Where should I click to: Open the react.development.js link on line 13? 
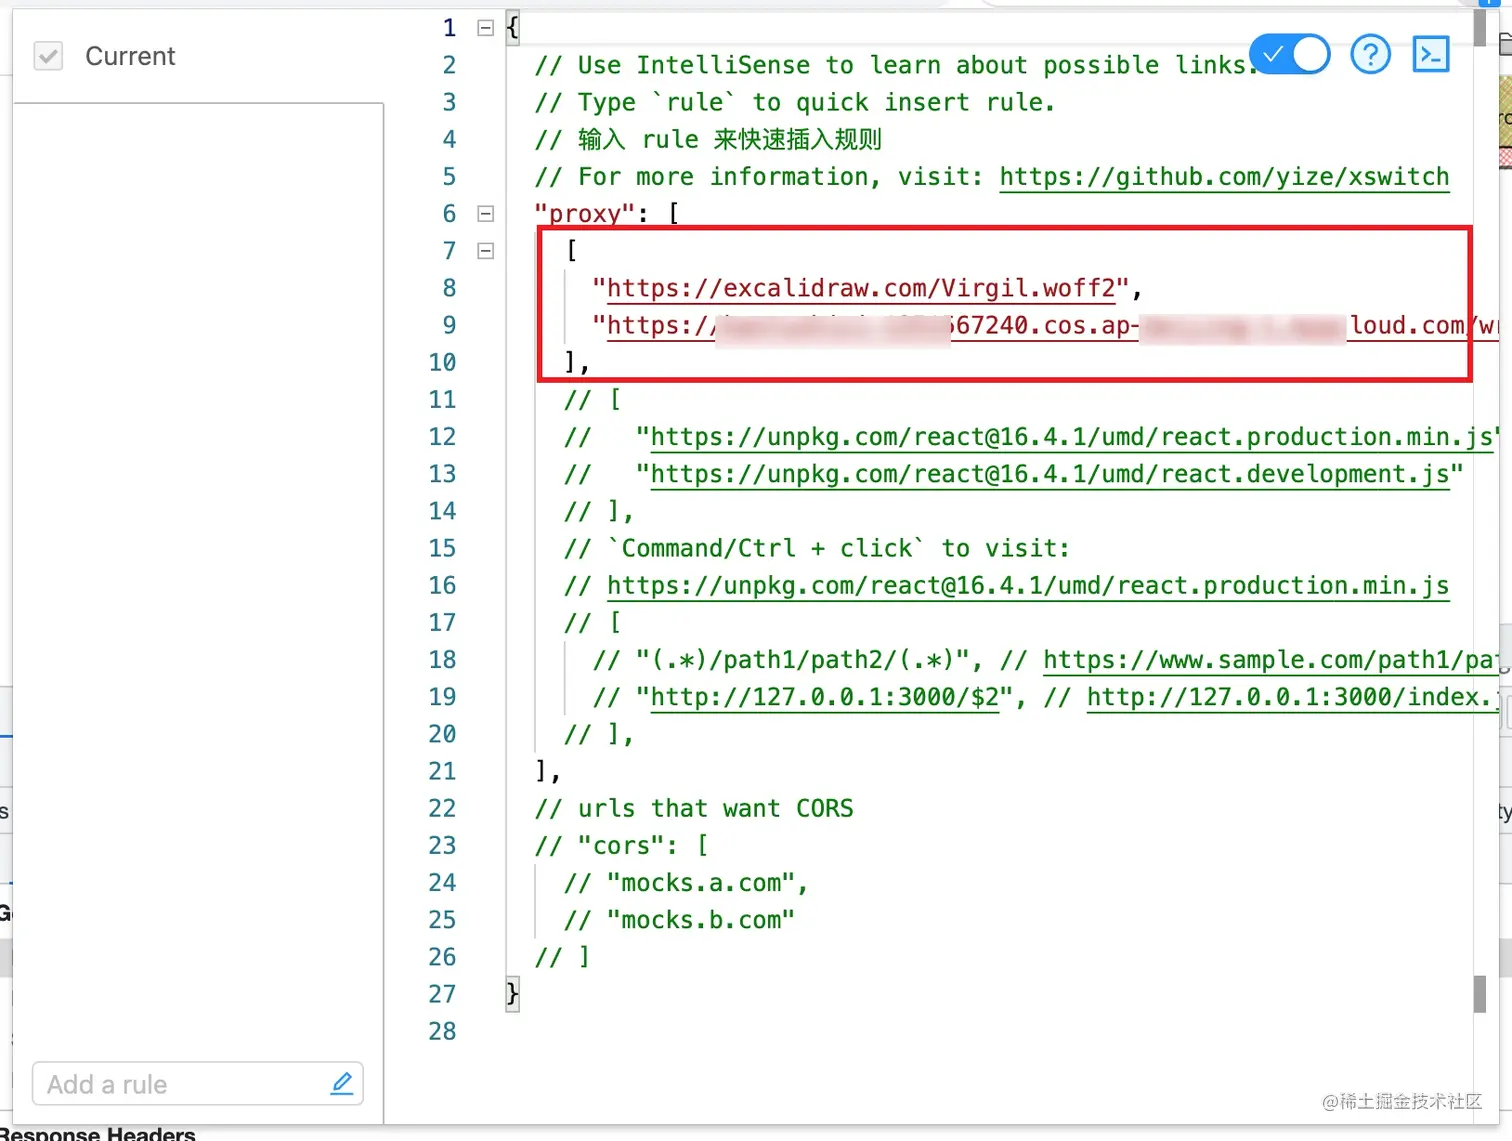click(1050, 474)
